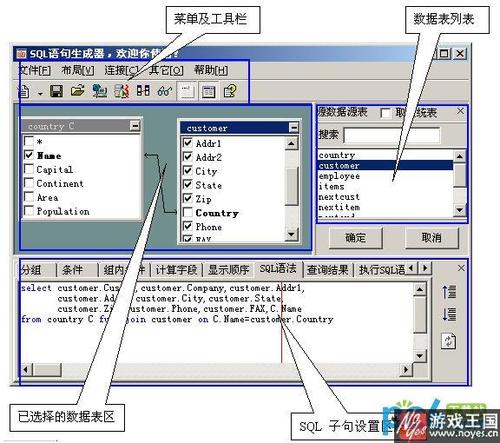Image resolution: width=500 pixels, height=443 pixels.
Task: Open the dropdown arrow beside the new icon
Action: pos(40,94)
